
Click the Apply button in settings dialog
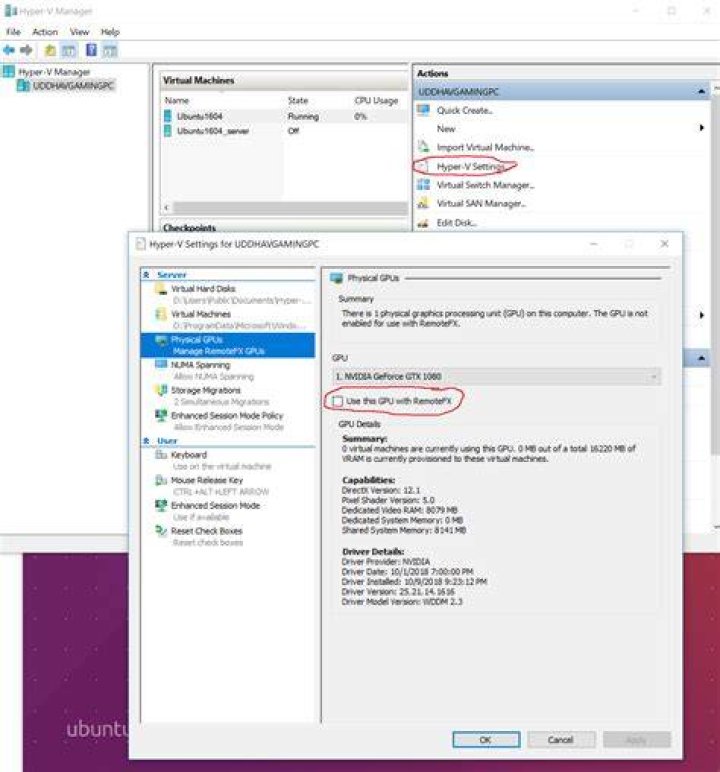[x=636, y=740]
